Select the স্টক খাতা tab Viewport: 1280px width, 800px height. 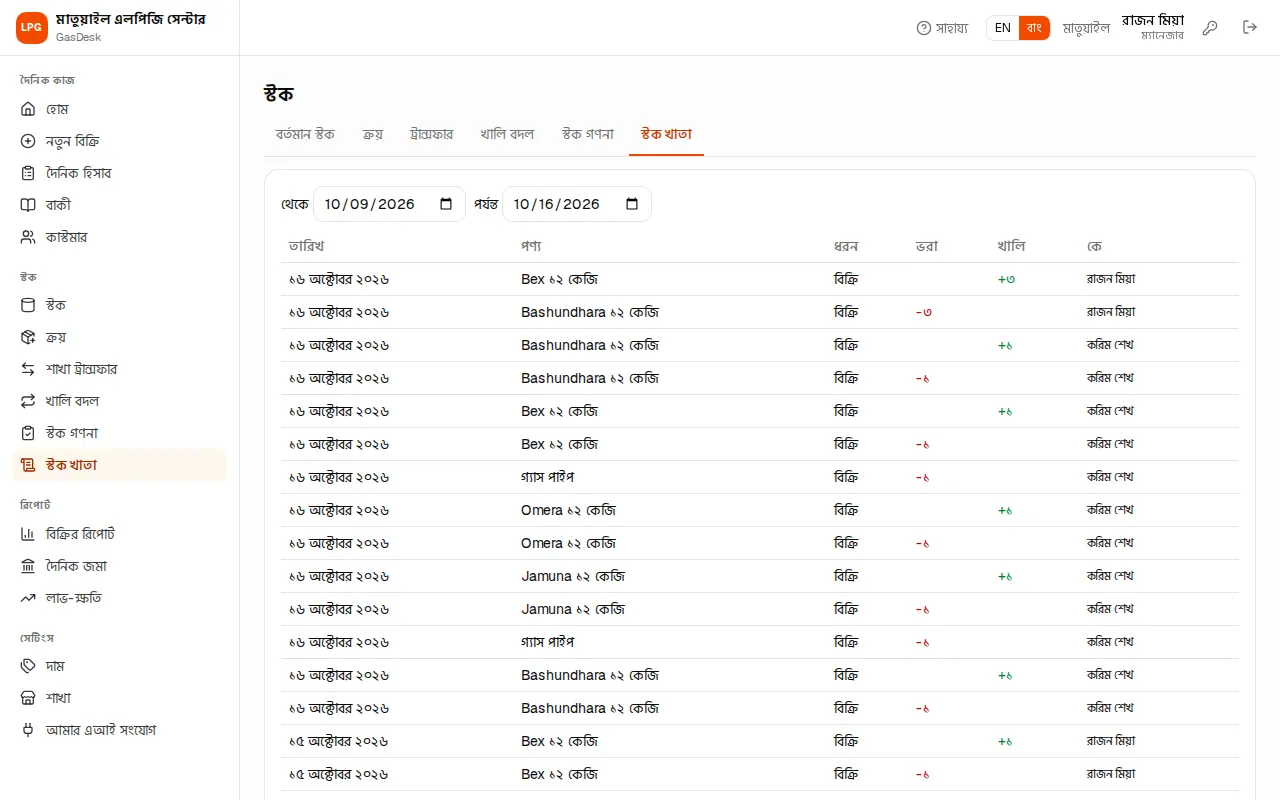click(x=666, y=134)
